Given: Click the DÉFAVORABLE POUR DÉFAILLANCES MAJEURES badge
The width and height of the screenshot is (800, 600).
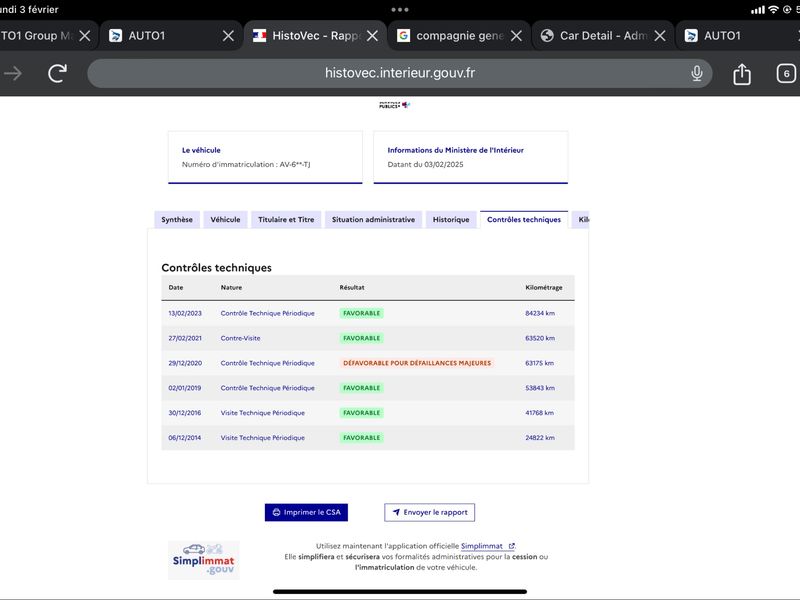Looking at the screenshot, I should click(x=417, y=363).
